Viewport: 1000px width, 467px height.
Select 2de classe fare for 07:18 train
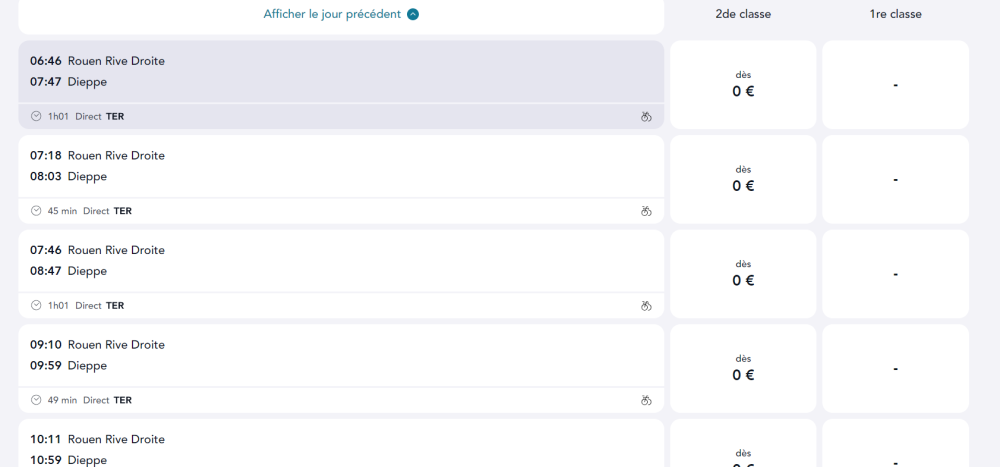click(x=743, y=179)
